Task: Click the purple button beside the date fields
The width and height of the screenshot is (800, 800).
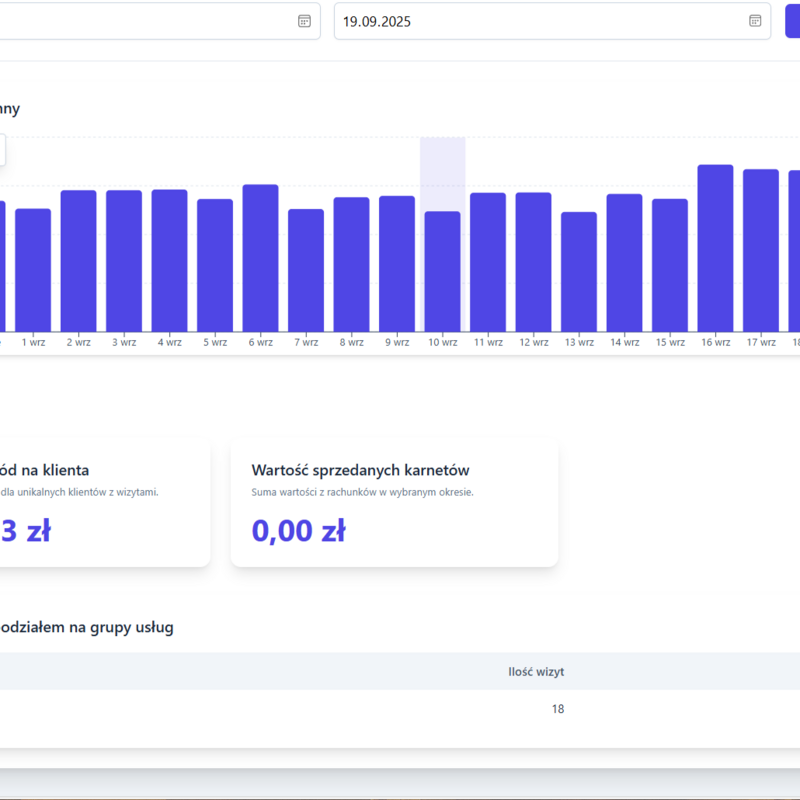Action: pyautogui.click(x=792, y=21)
